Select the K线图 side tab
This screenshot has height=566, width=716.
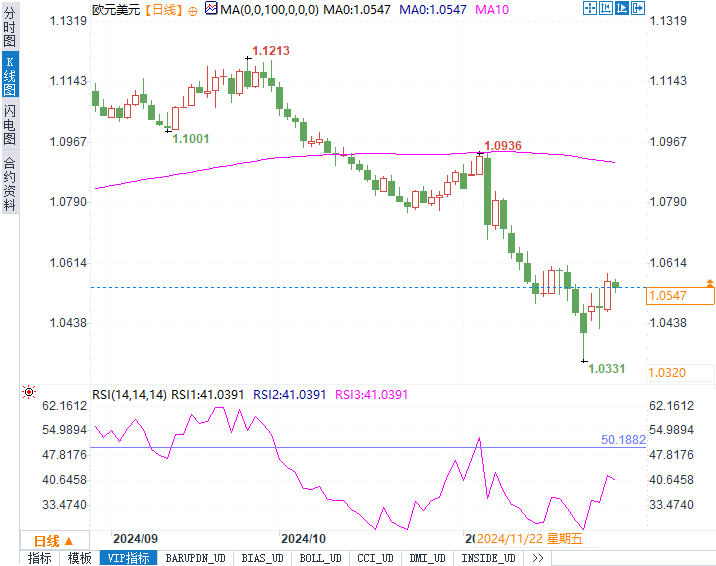(10, 75)
